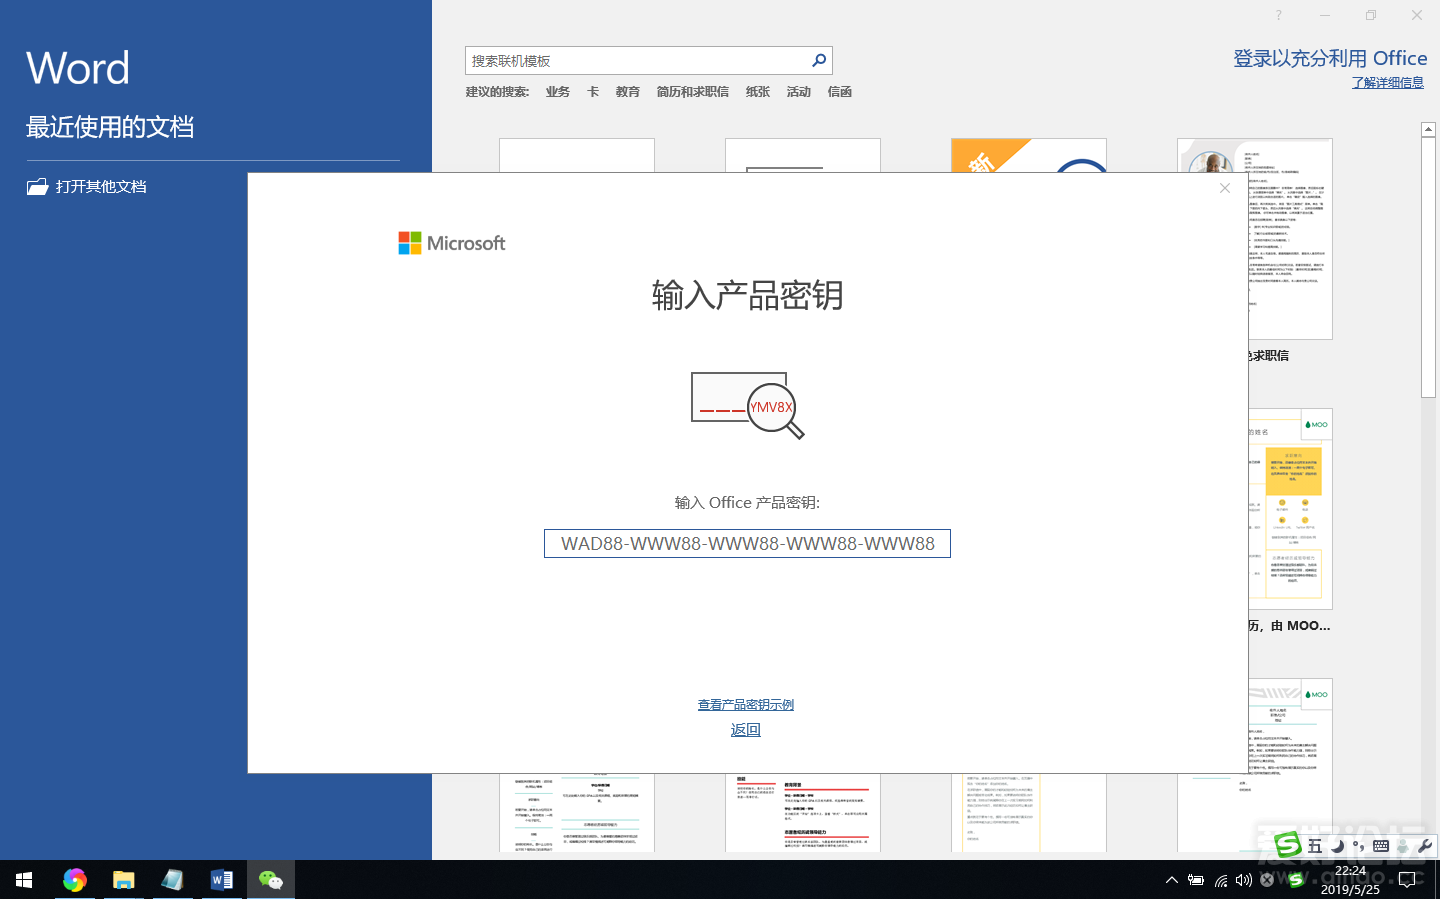Open the view product key examples link

click(x=746, y=705)
